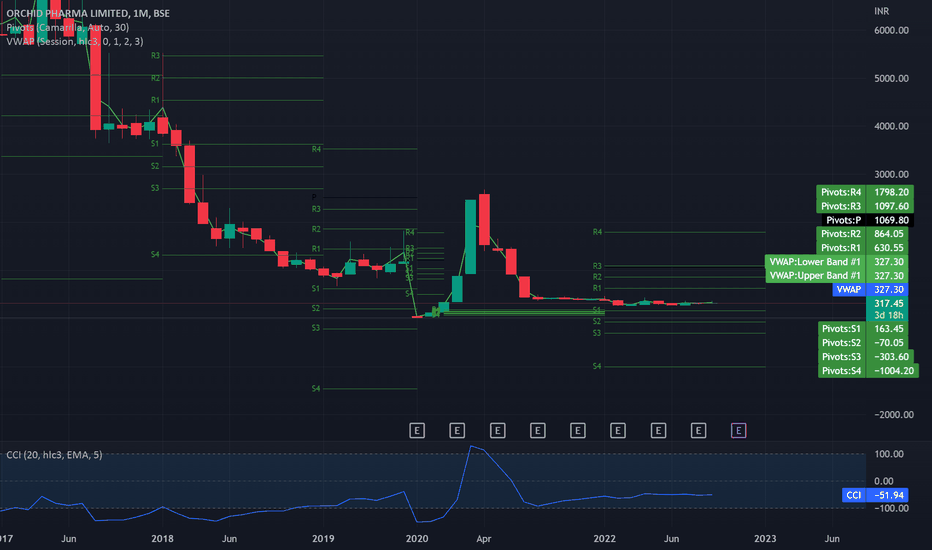
Task: Click the 3d 18h bar countdown
Action: click(x=888, y=315)
